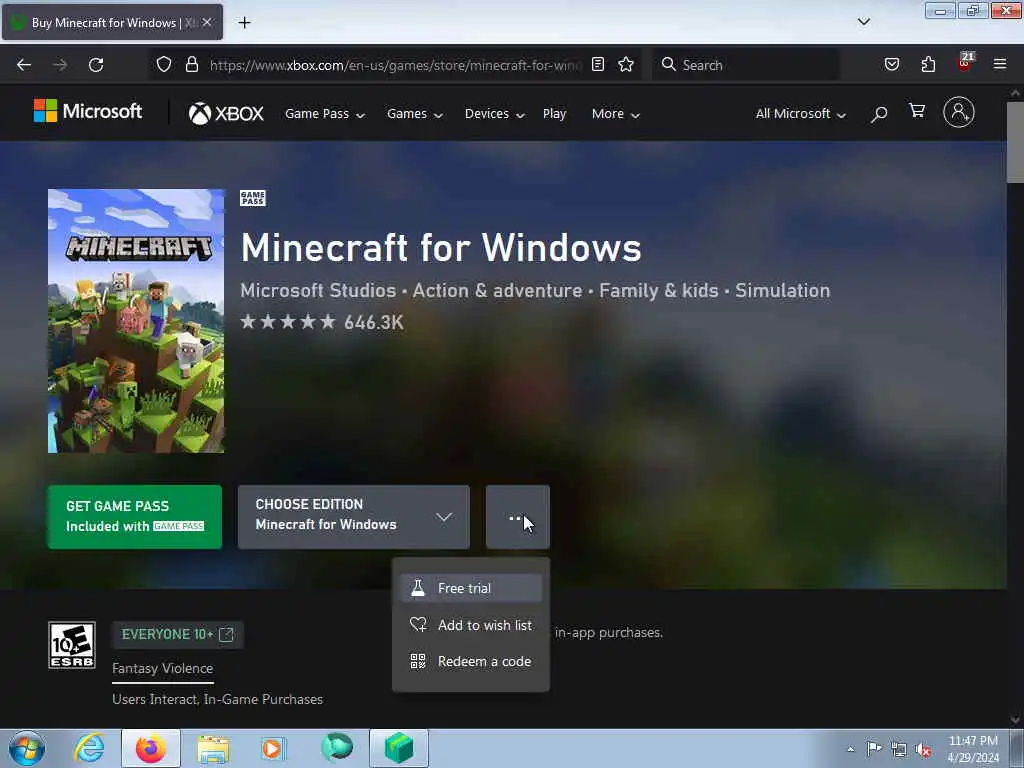Expand the All Microsoft menu
Image resolution: width=1024 pixels, height=768 pixels.
801,114
